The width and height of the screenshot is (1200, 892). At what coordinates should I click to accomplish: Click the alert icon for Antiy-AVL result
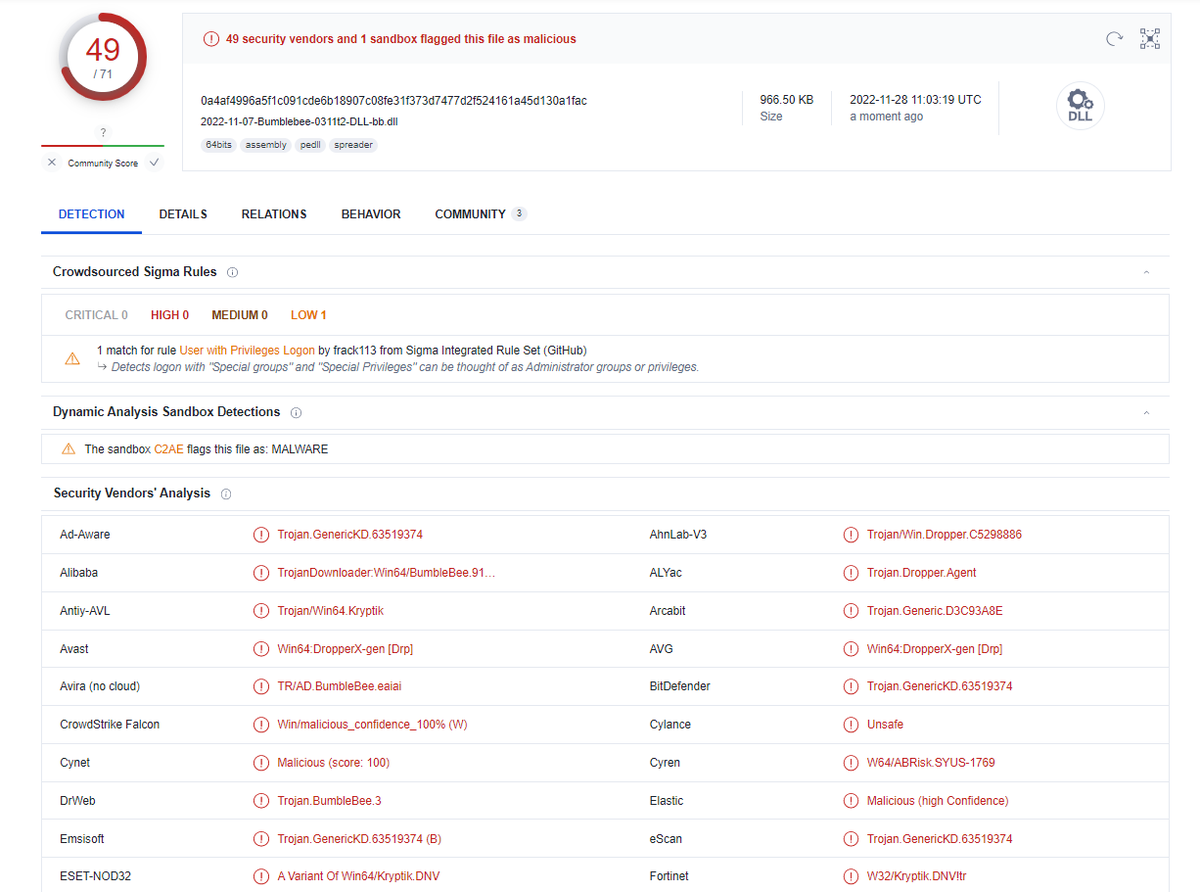tap(261, 611)
